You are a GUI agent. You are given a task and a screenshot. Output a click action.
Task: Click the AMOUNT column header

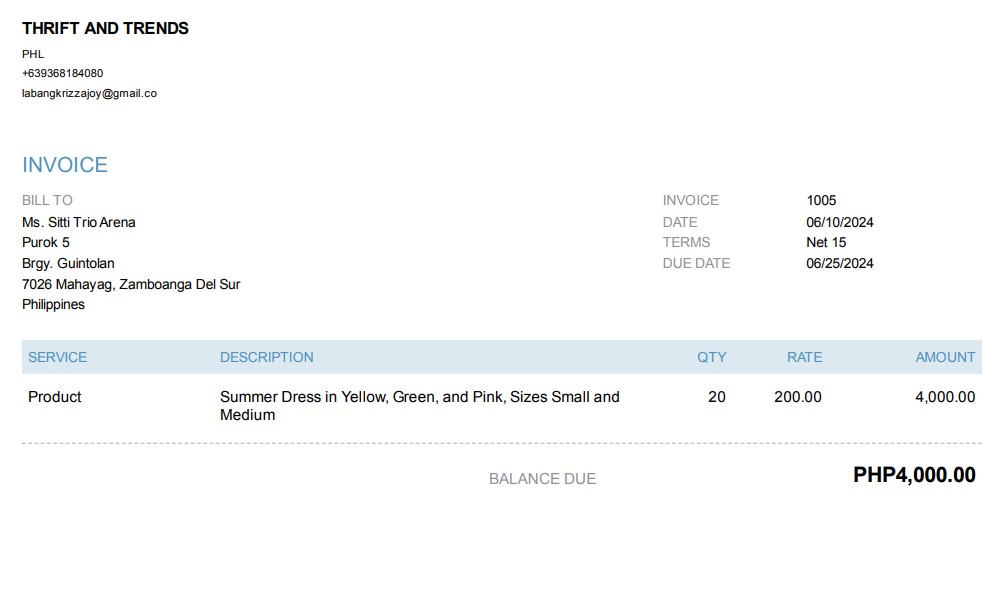[x=945, y=357]
